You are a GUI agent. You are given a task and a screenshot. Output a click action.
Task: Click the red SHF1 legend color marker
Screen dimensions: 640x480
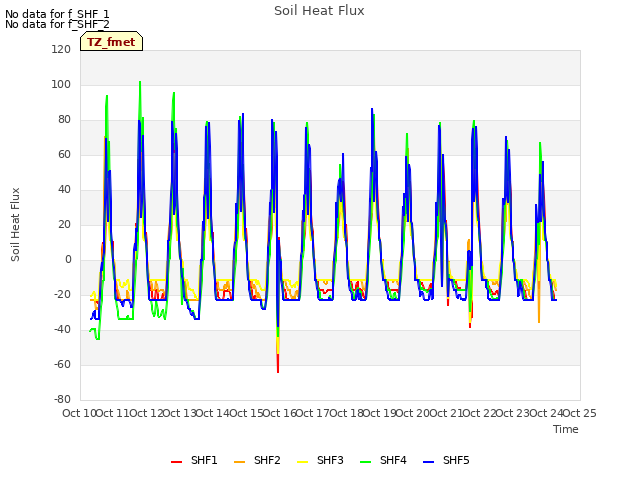click(x=176, y=462)
